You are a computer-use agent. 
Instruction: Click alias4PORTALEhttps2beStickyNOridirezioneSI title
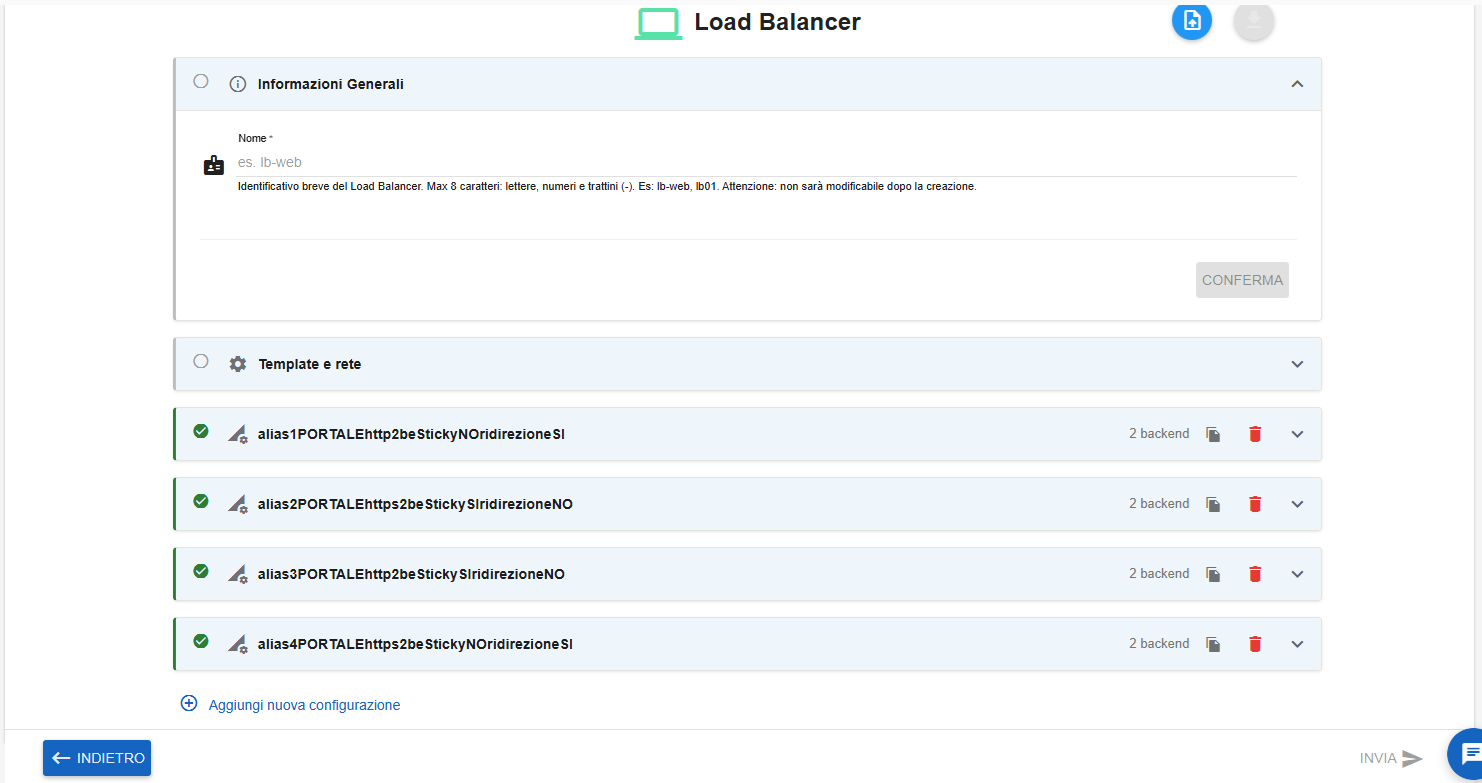(x=415, y=644)
